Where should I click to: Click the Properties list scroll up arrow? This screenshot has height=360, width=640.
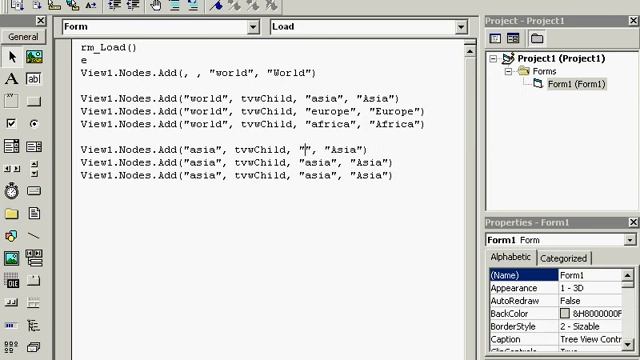pos(628,276)
